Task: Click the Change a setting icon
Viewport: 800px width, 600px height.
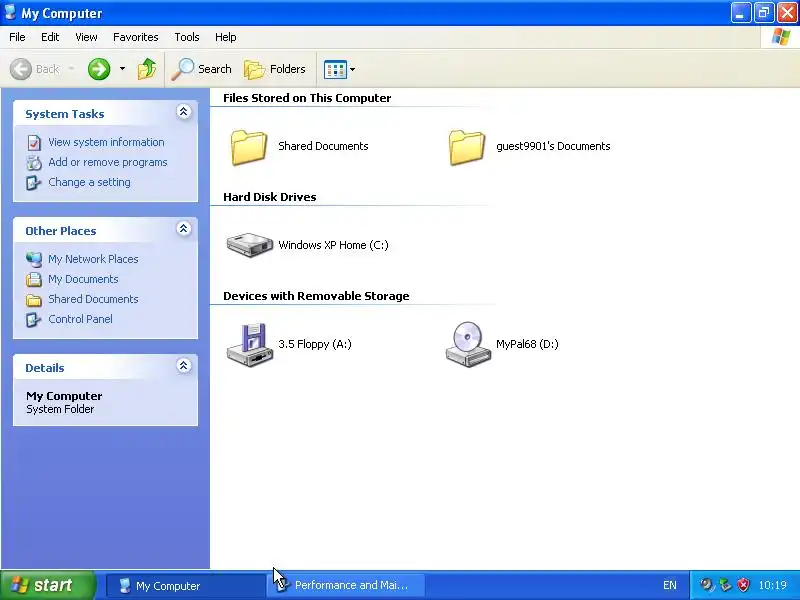Action: pos(34,183)
